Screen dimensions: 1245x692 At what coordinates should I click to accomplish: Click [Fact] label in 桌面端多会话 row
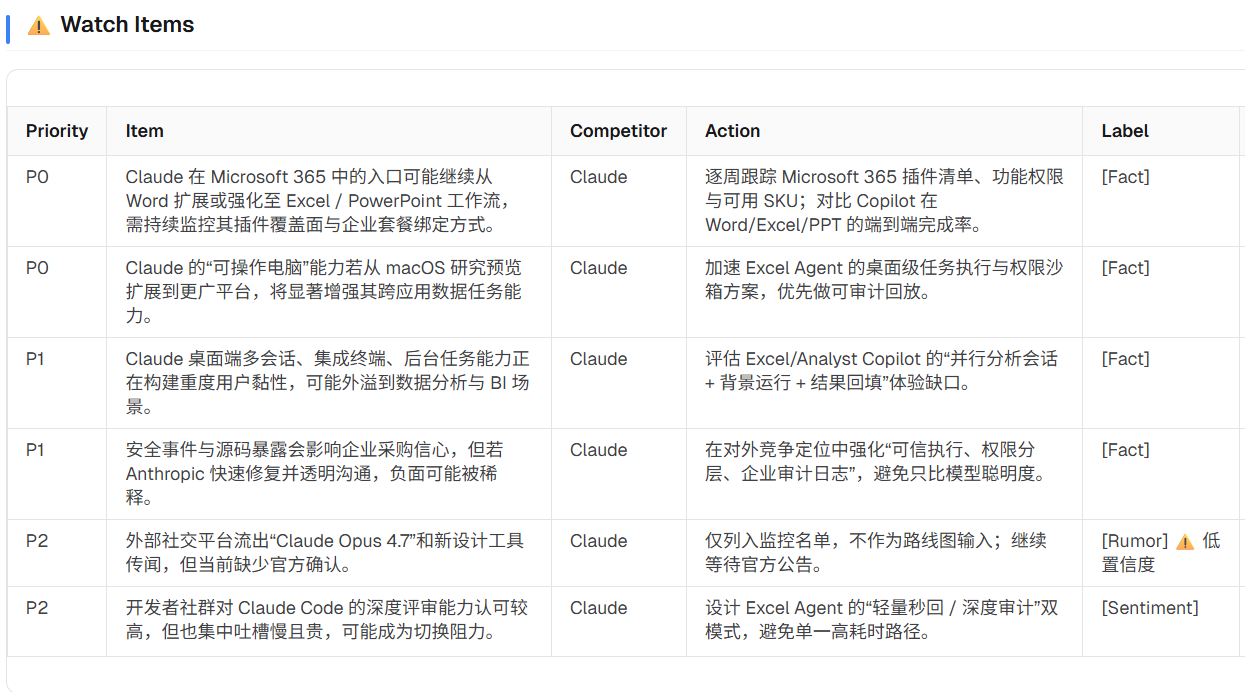1126,359
